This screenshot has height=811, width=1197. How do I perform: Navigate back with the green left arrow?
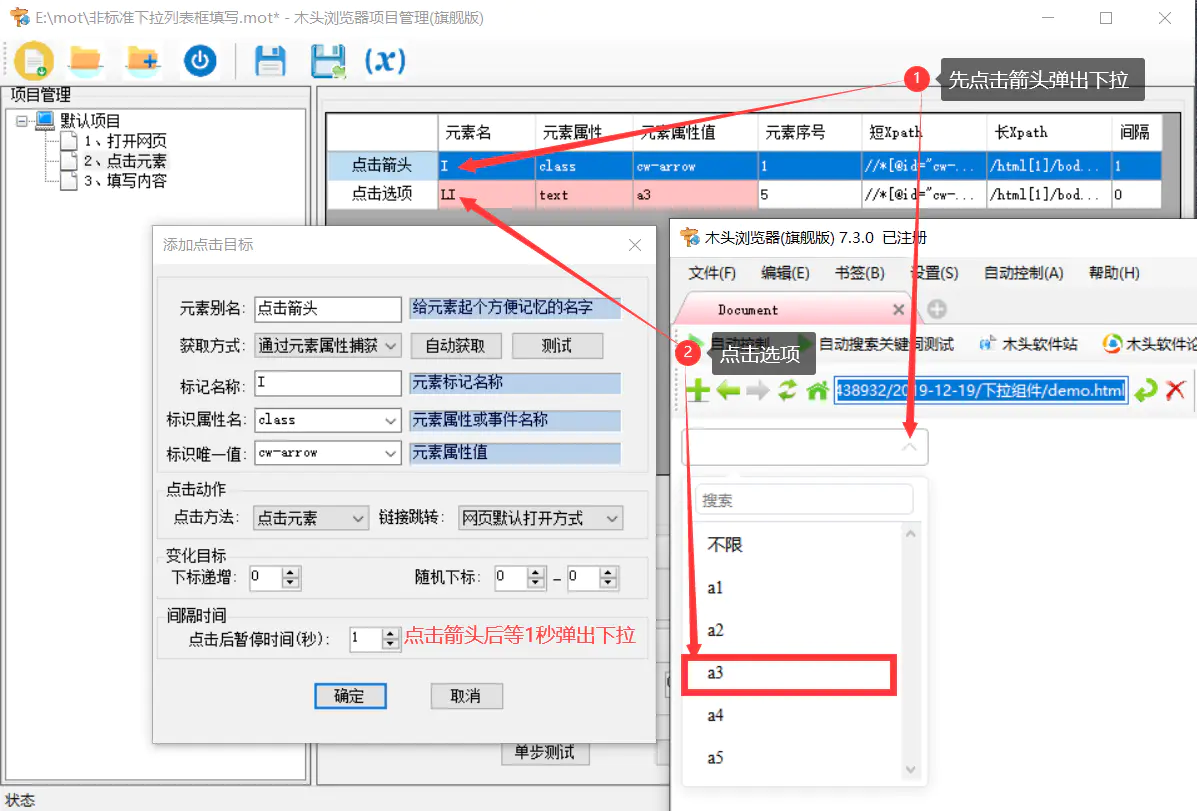[728, 390]
